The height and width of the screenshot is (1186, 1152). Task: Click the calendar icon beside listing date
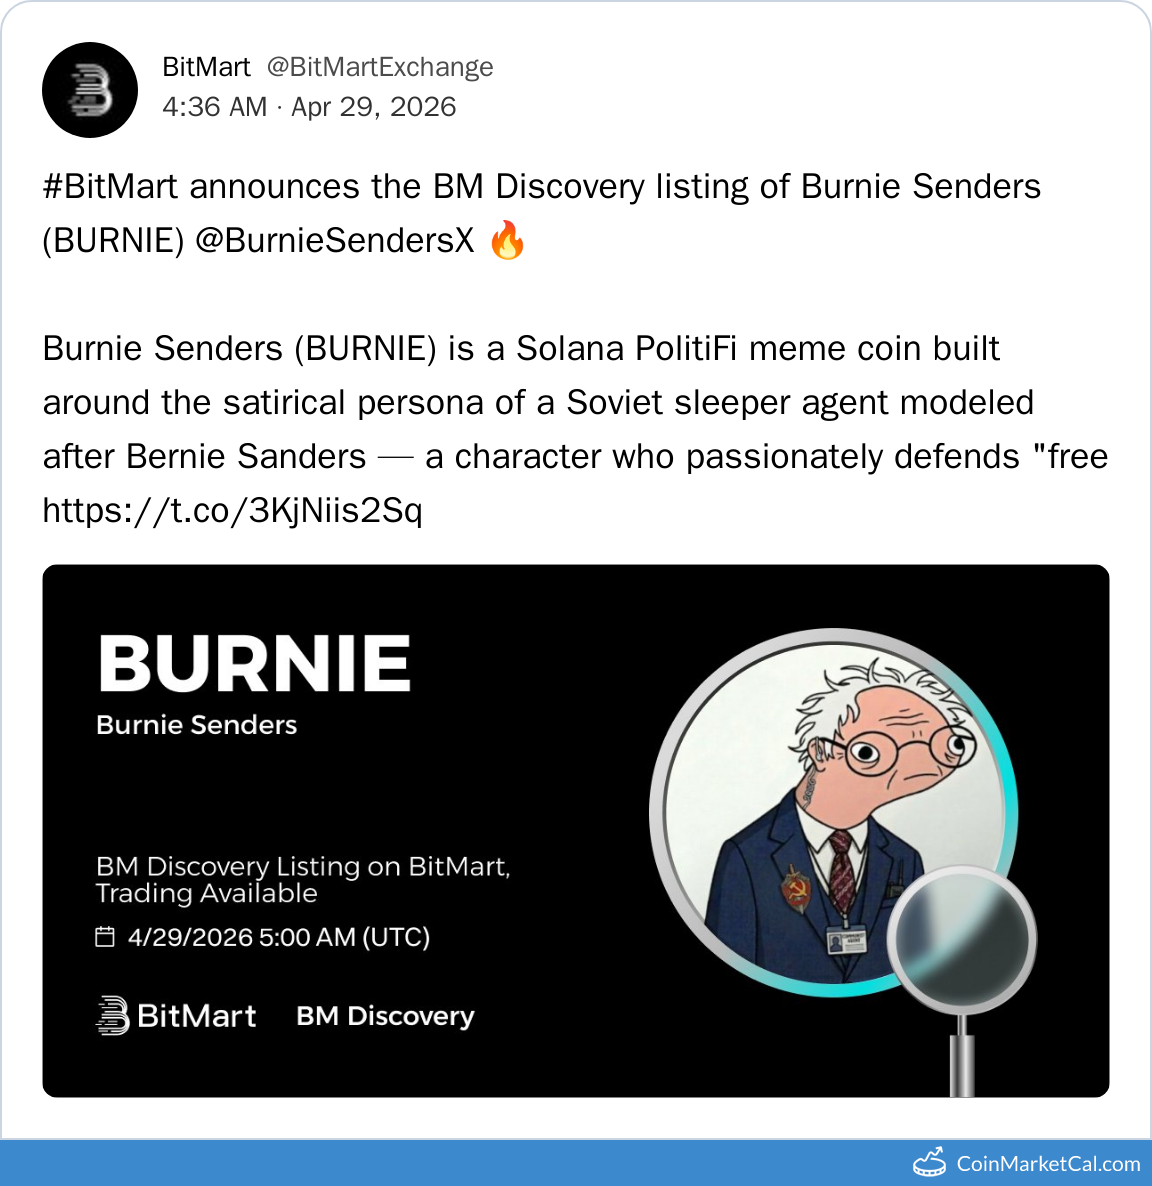click(x=105, y=937)
